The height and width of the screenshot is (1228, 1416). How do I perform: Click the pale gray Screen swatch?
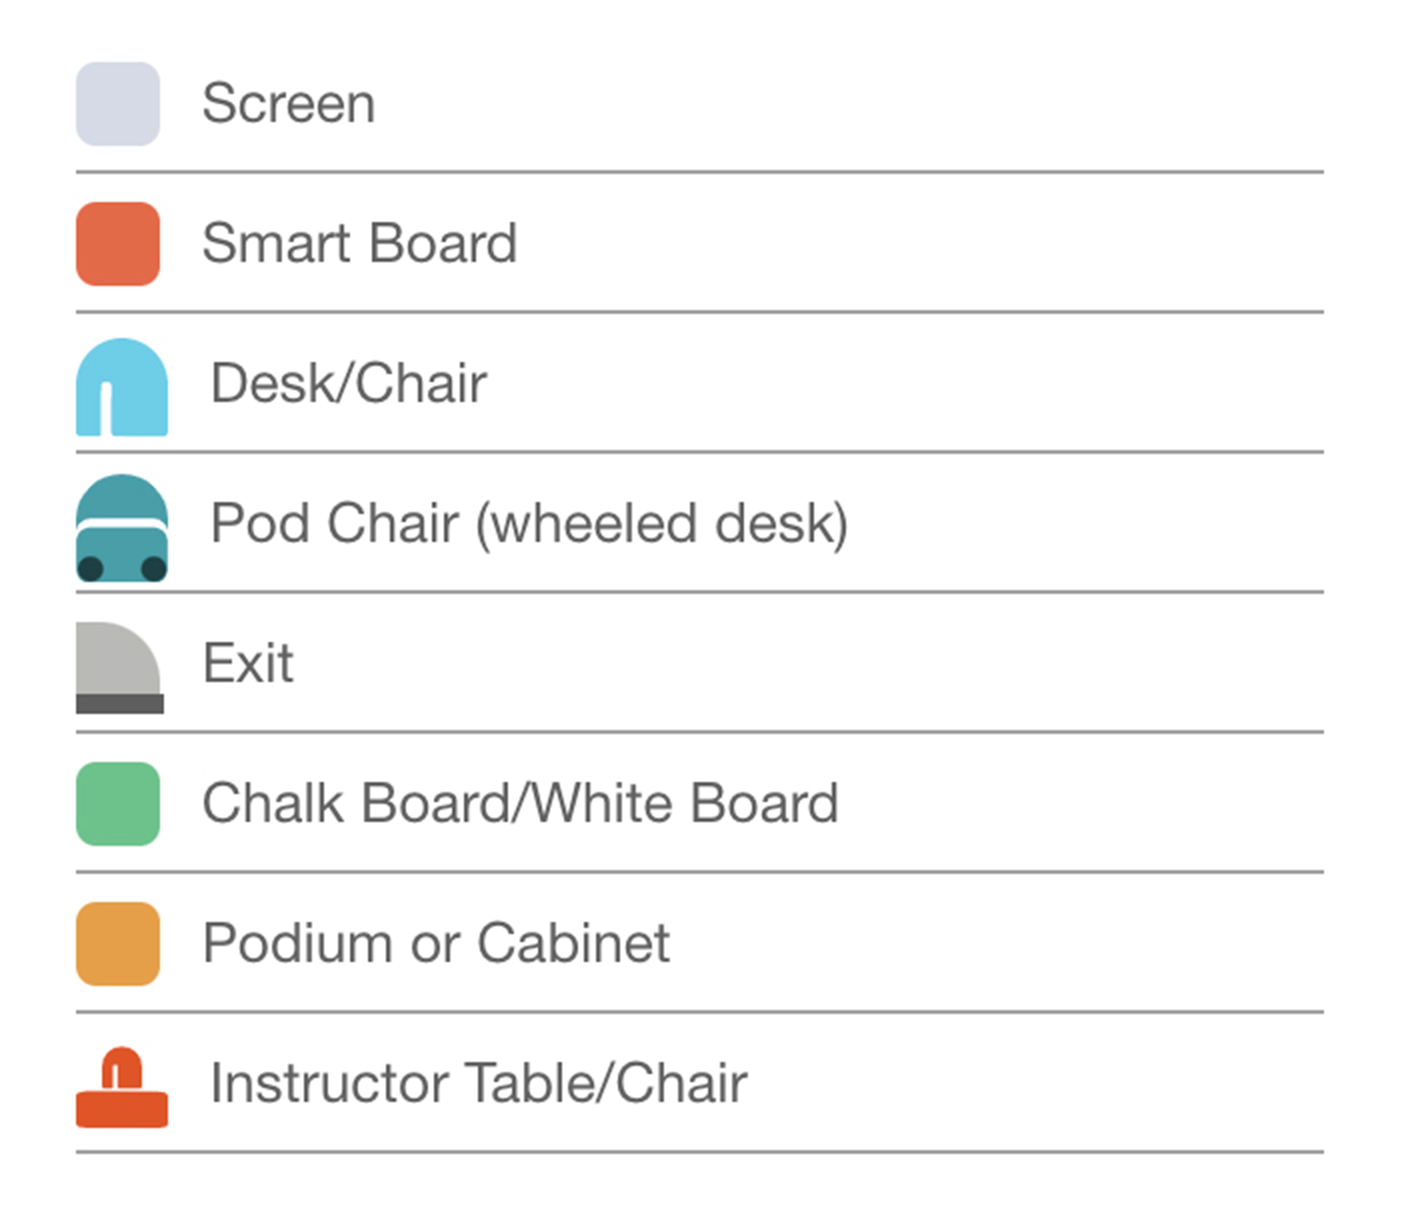[x=118, y=104]
